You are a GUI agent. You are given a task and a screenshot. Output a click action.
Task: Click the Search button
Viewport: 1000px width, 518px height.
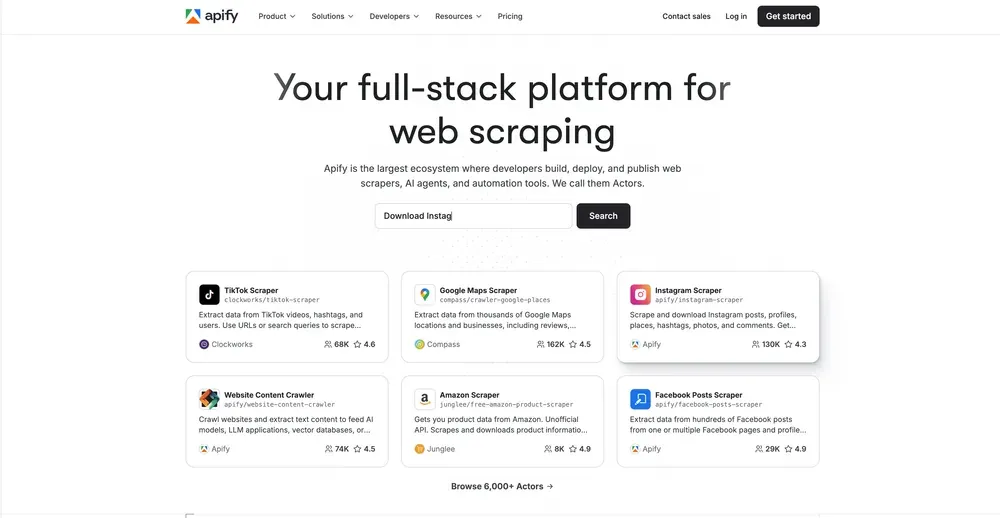603,216
